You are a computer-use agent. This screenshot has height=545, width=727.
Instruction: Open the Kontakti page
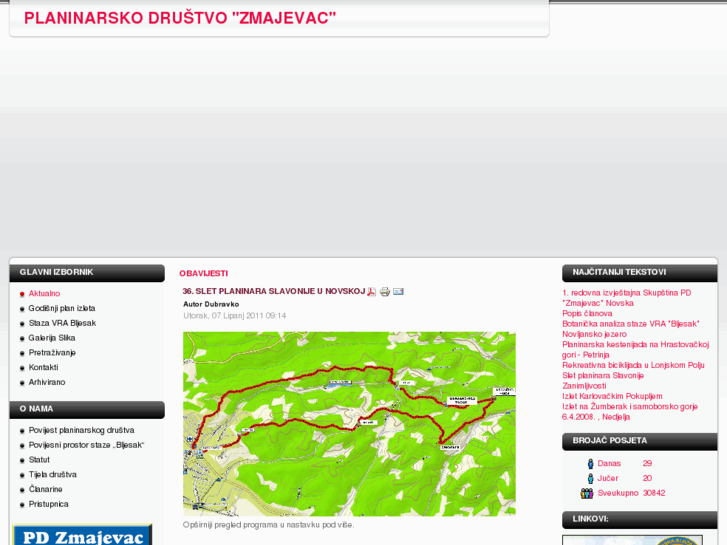[44, 367]
